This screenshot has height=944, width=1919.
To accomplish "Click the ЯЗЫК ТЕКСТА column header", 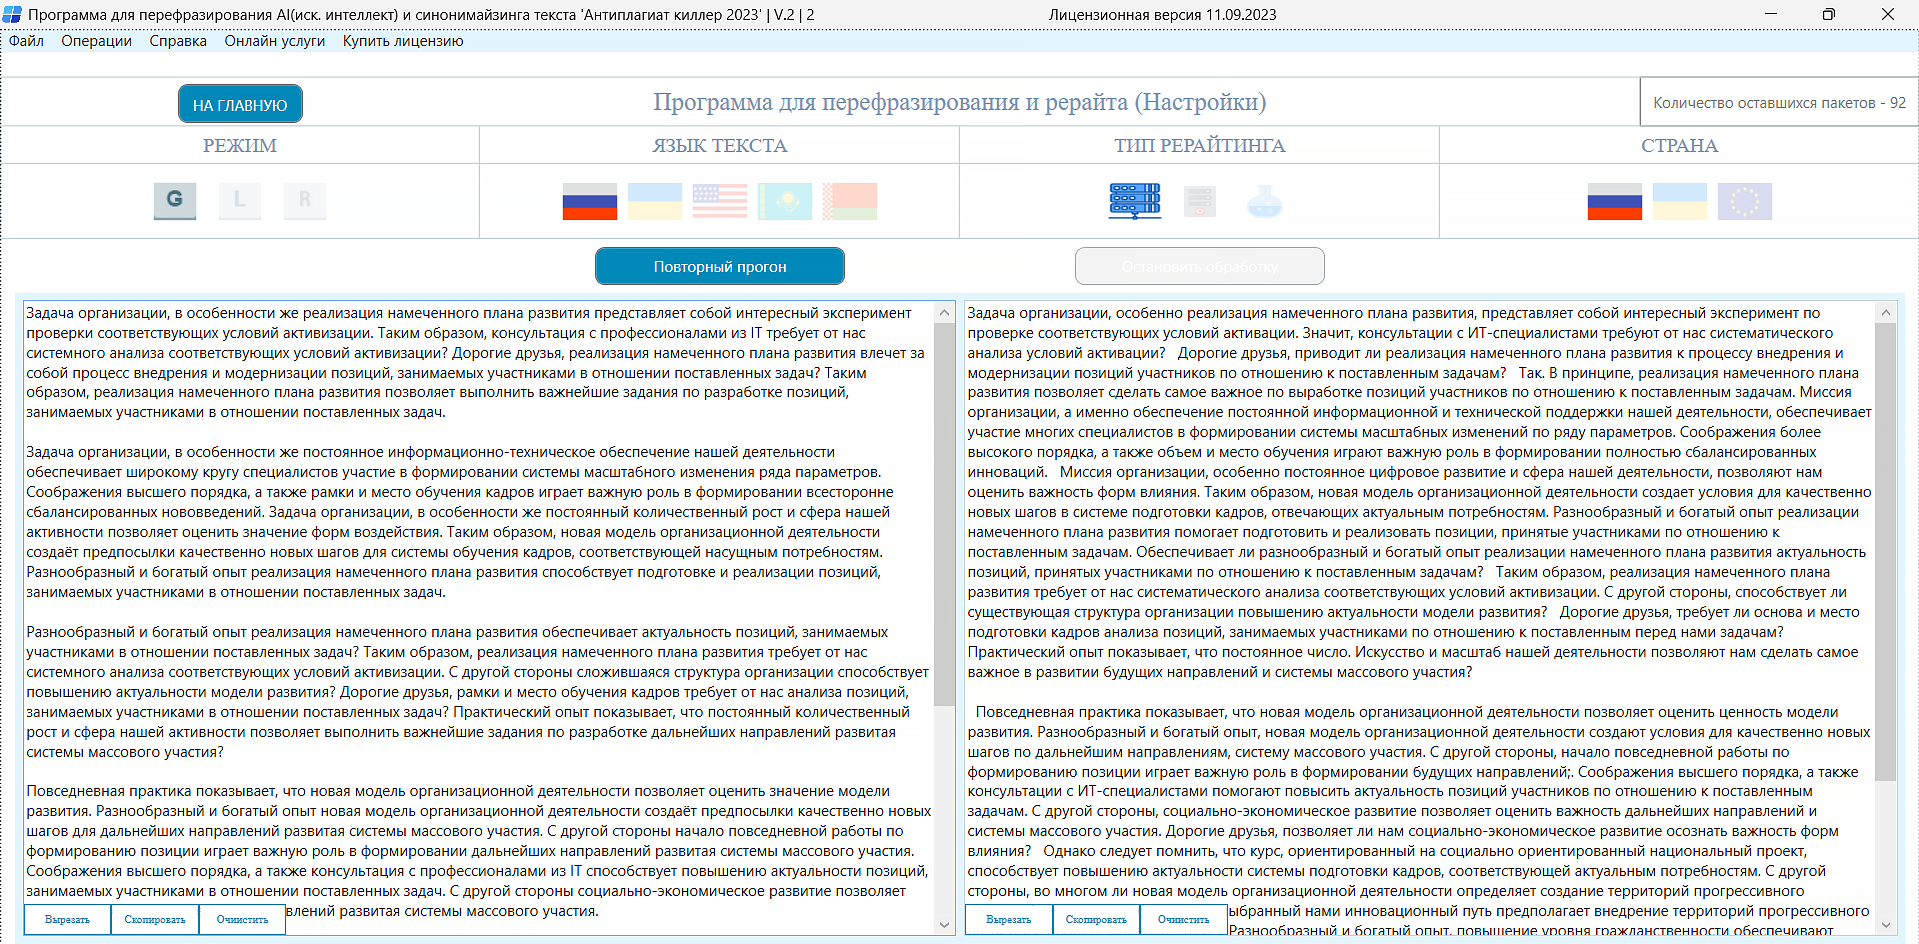I will [720, 145].
